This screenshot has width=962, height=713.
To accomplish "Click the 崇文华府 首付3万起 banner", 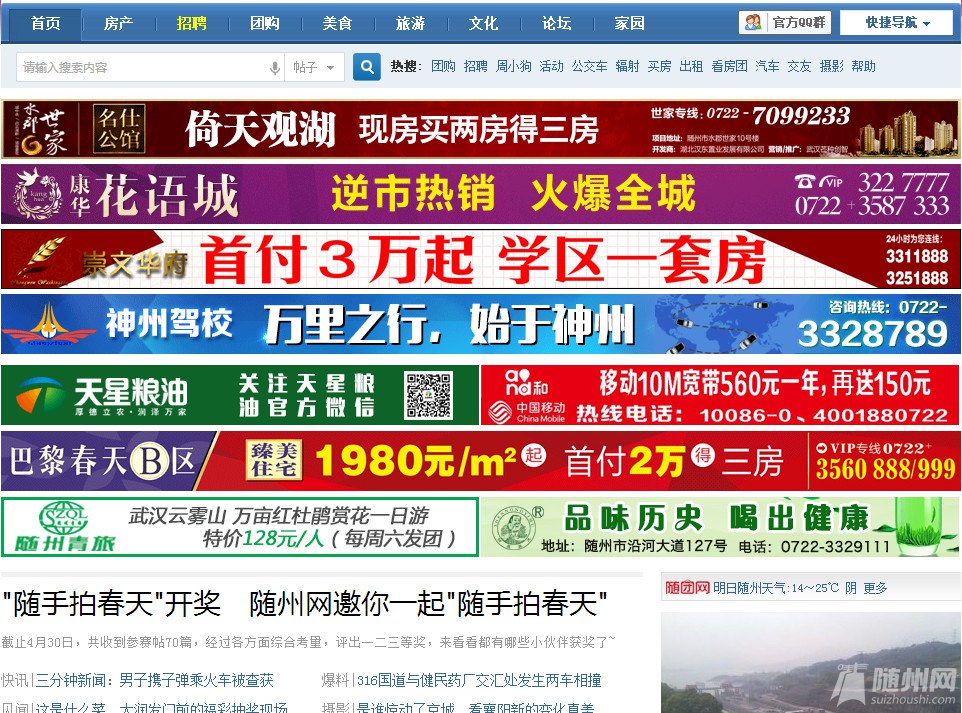I will [x=480, y=259].
